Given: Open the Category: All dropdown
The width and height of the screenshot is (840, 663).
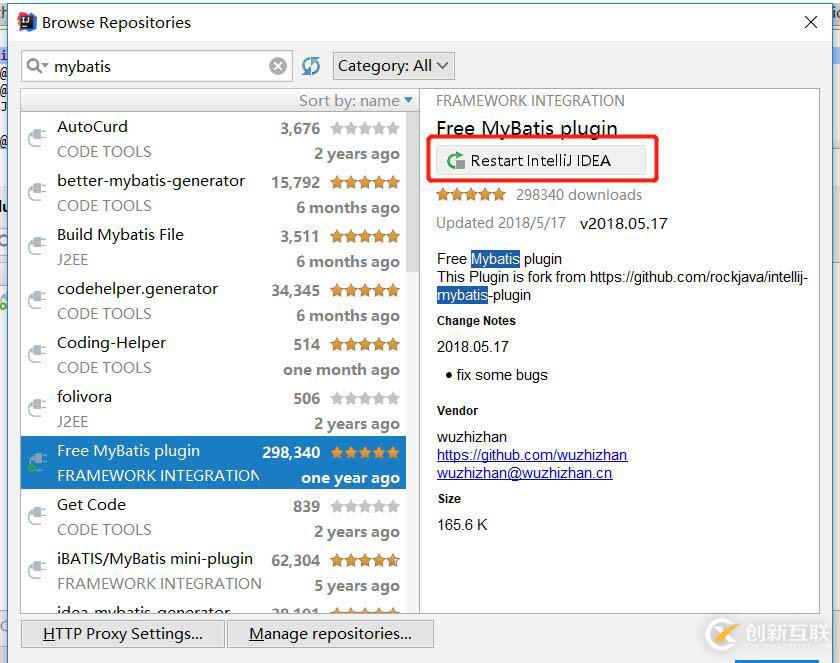Looking at the screenshot, I should pos(393,66).
